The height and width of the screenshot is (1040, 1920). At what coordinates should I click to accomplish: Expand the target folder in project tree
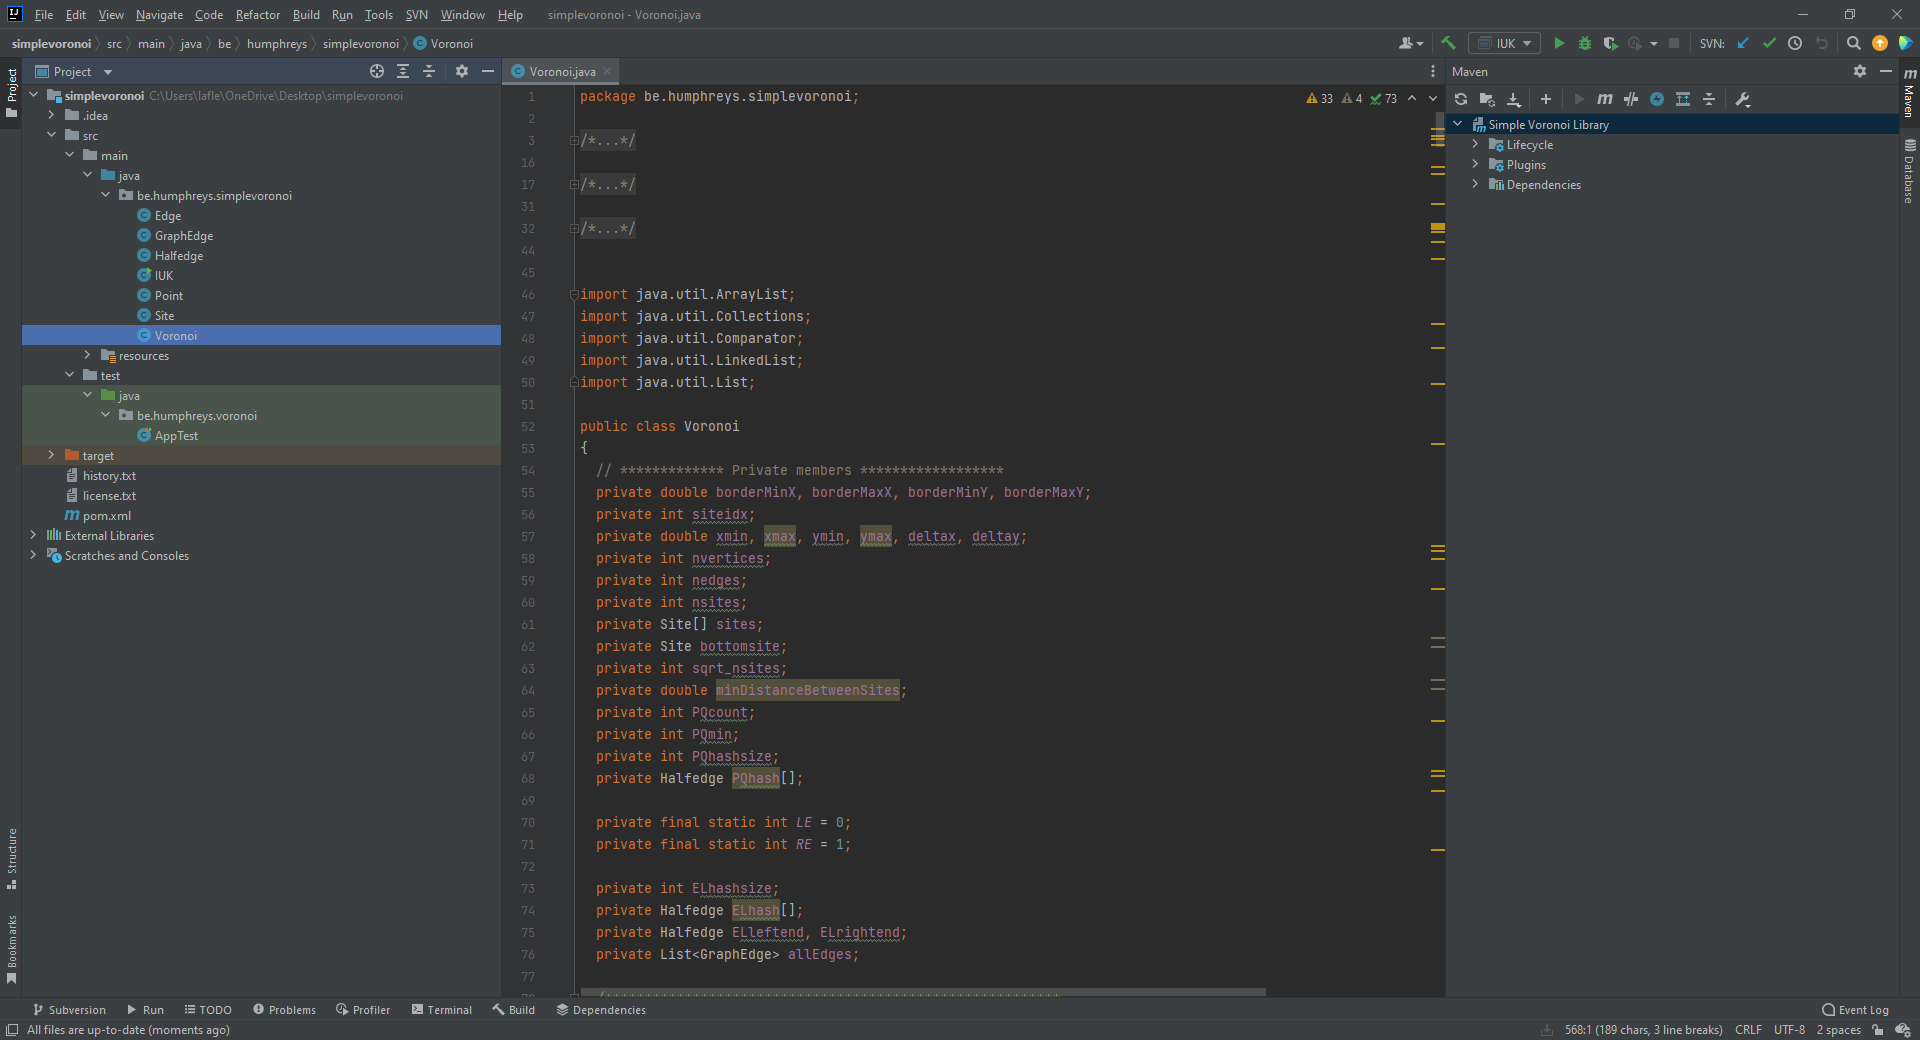pos(52,455)
